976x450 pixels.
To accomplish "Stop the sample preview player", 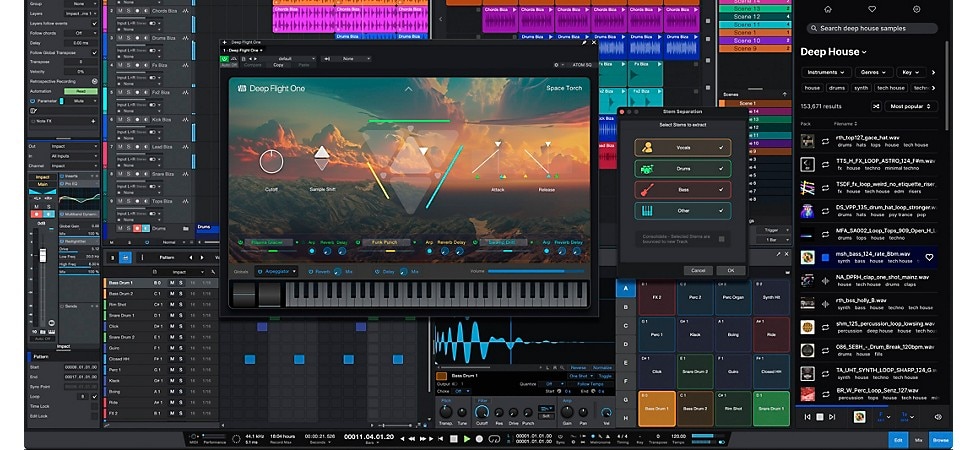I will [x=820, y=417].
